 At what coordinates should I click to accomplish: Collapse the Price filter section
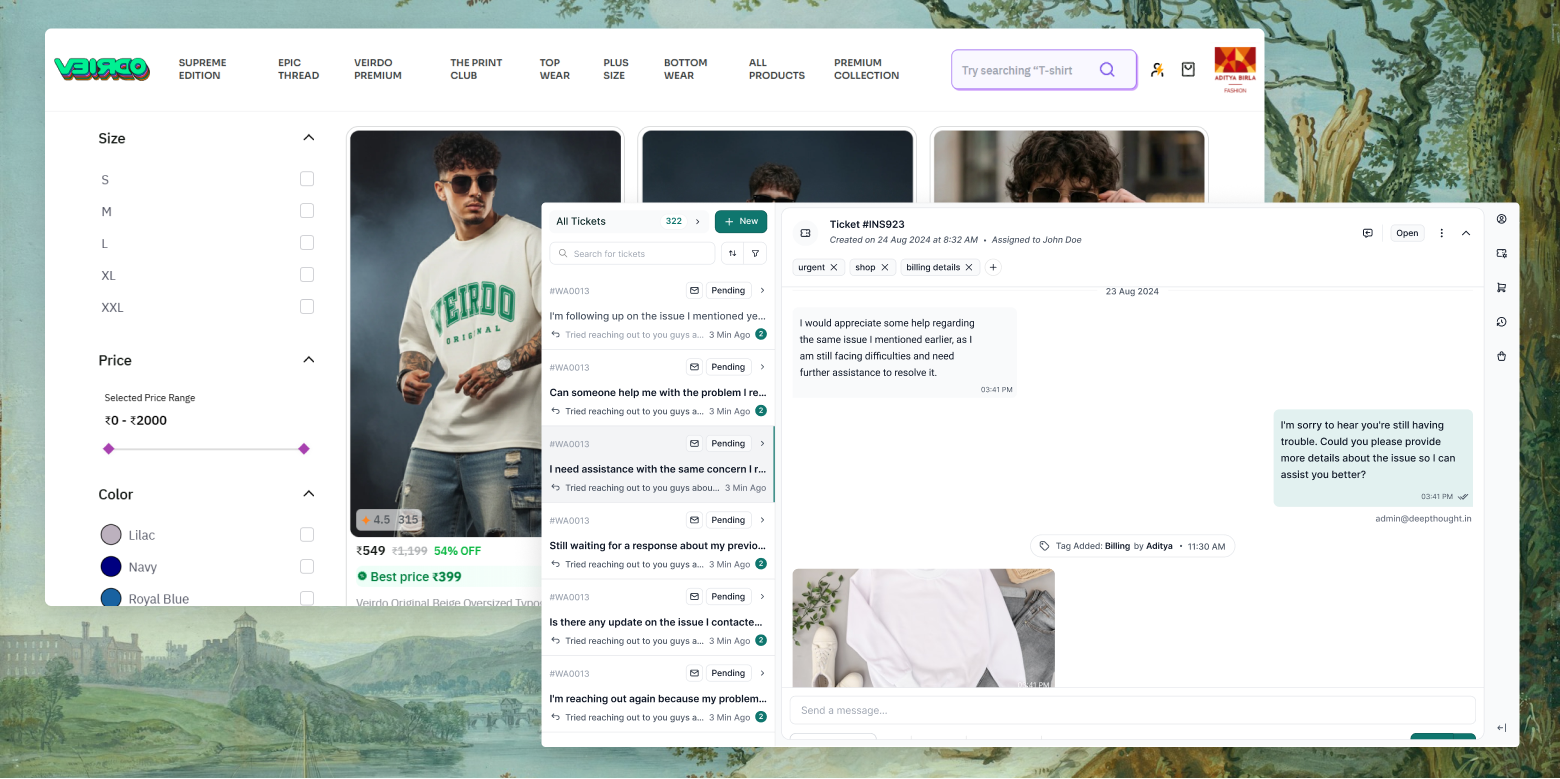point(309,360)
